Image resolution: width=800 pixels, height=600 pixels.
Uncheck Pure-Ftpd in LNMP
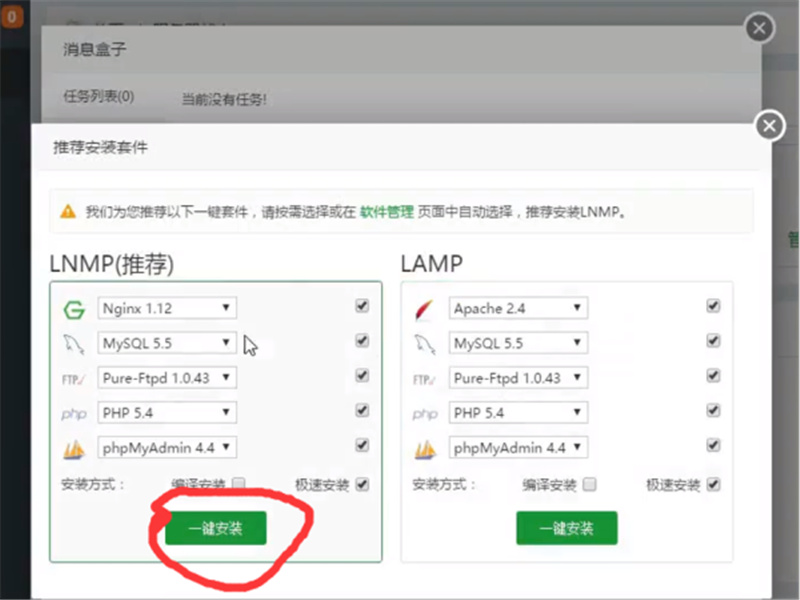click(362, 376)
